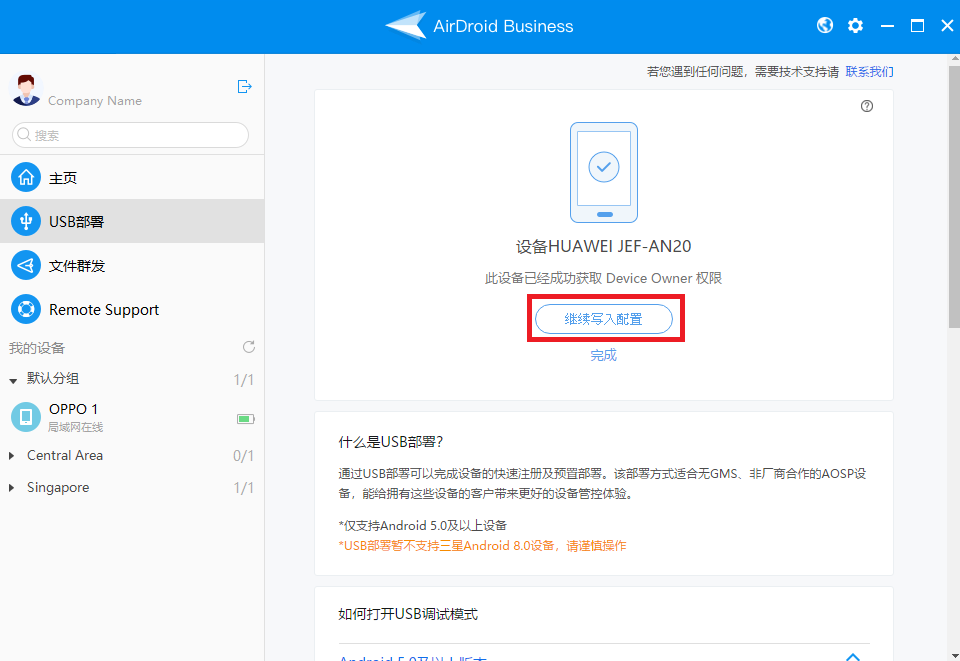Open the 主页 menu item

point(132,177)
